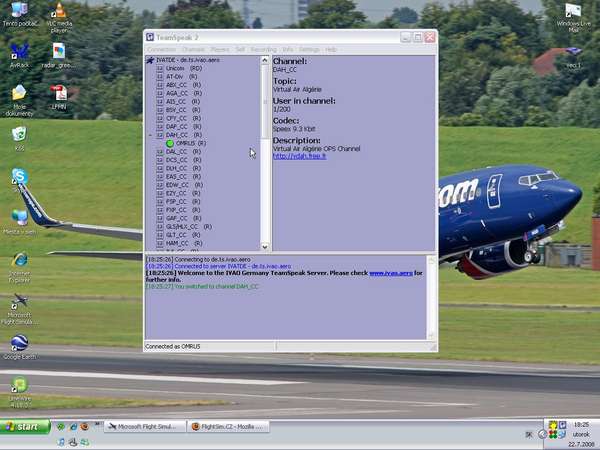
Task: Open the LimeWire desktop shortcut
Action: coord(20,391)
